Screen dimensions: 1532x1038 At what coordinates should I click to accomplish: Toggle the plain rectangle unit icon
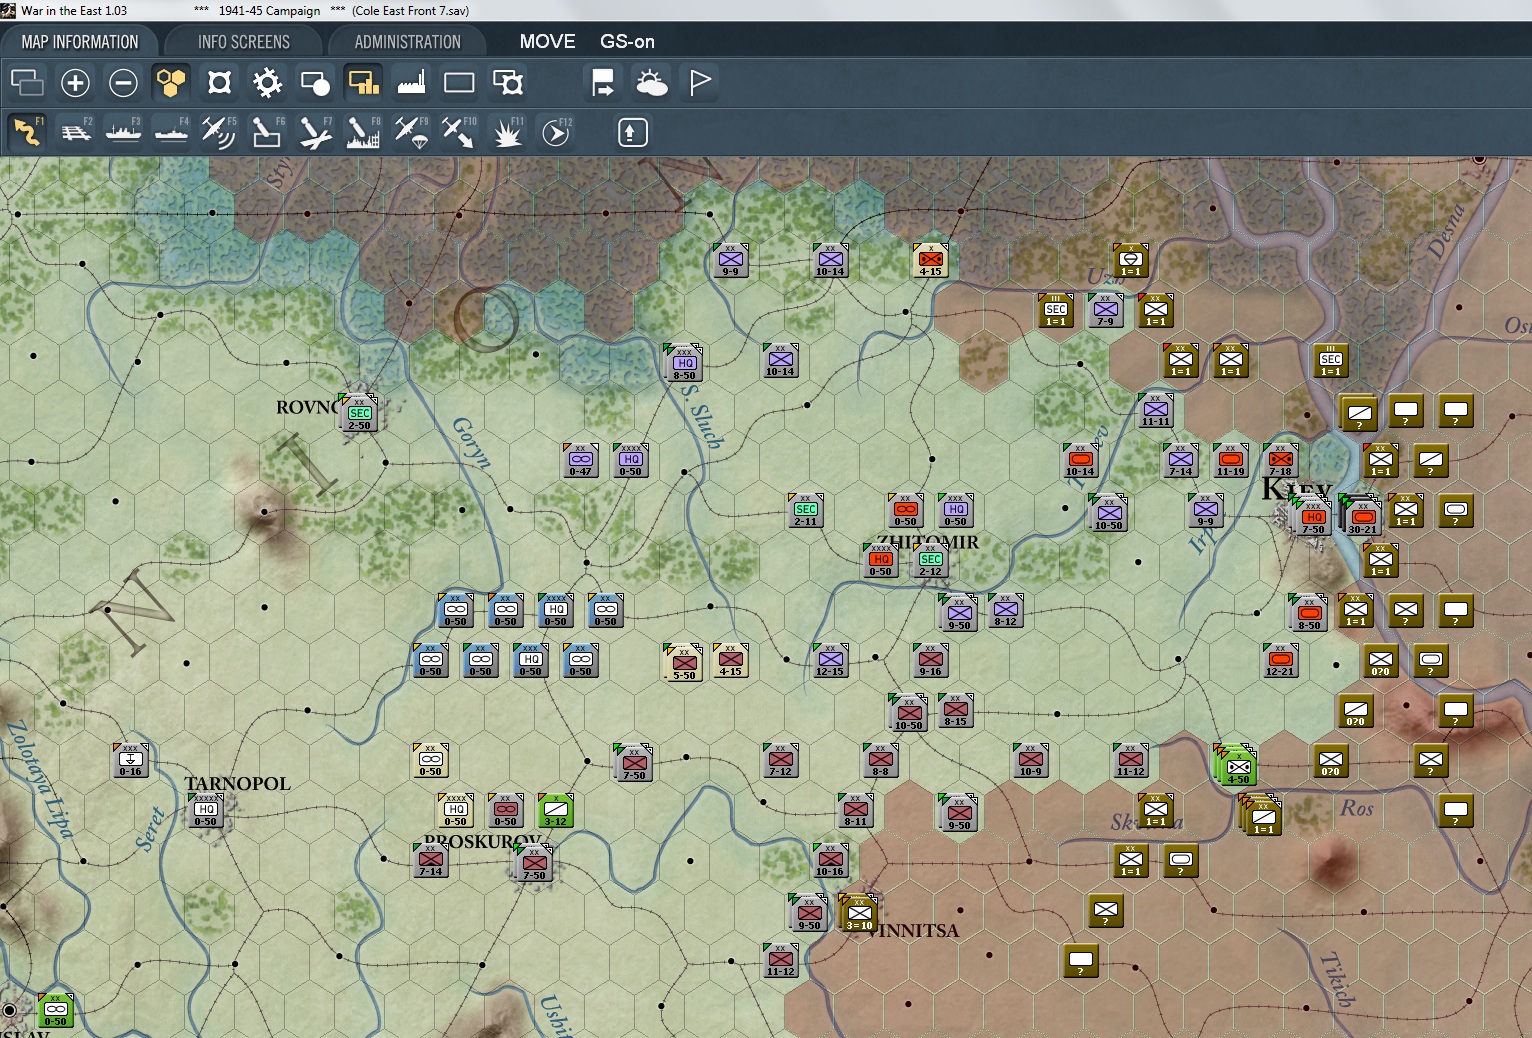coord(459,82)
